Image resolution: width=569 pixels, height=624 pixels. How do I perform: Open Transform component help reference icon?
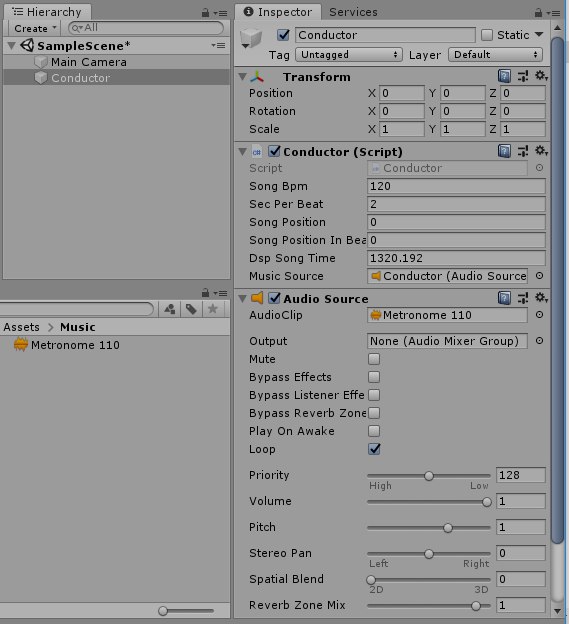[x=504, y=76]
